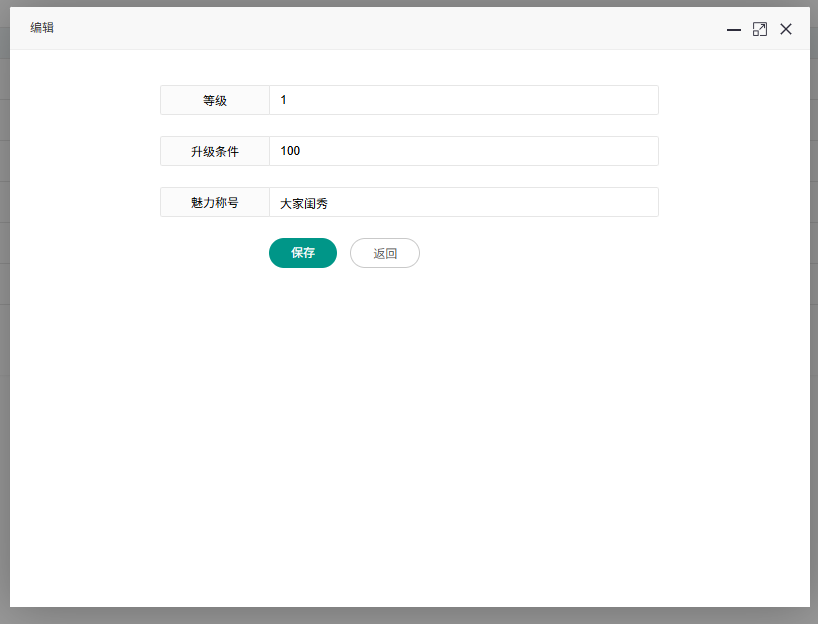Maximize the 编辑 dialog with the expand icon
The width and height of the screenshot is (818, 624).
760,30
